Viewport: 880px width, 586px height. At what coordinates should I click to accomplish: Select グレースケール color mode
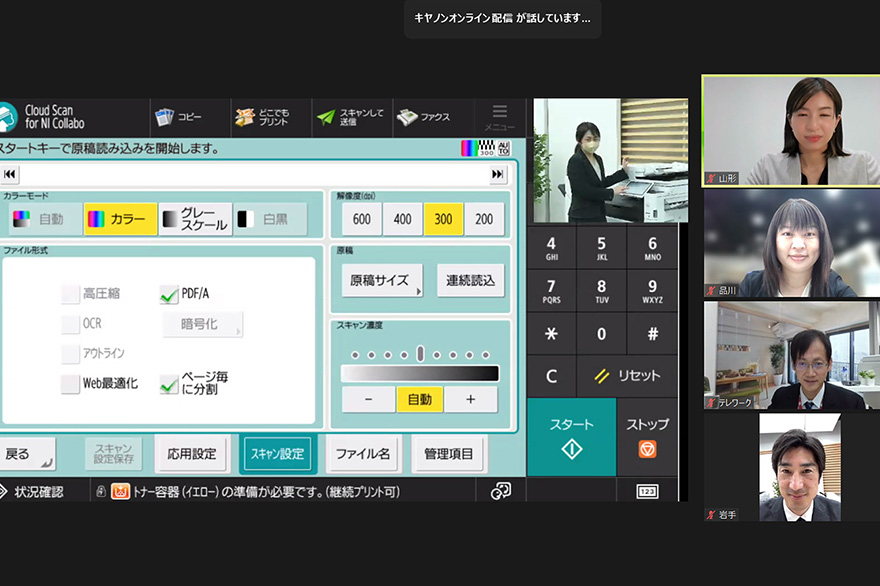pyautogui.click(x=196, y=219)
